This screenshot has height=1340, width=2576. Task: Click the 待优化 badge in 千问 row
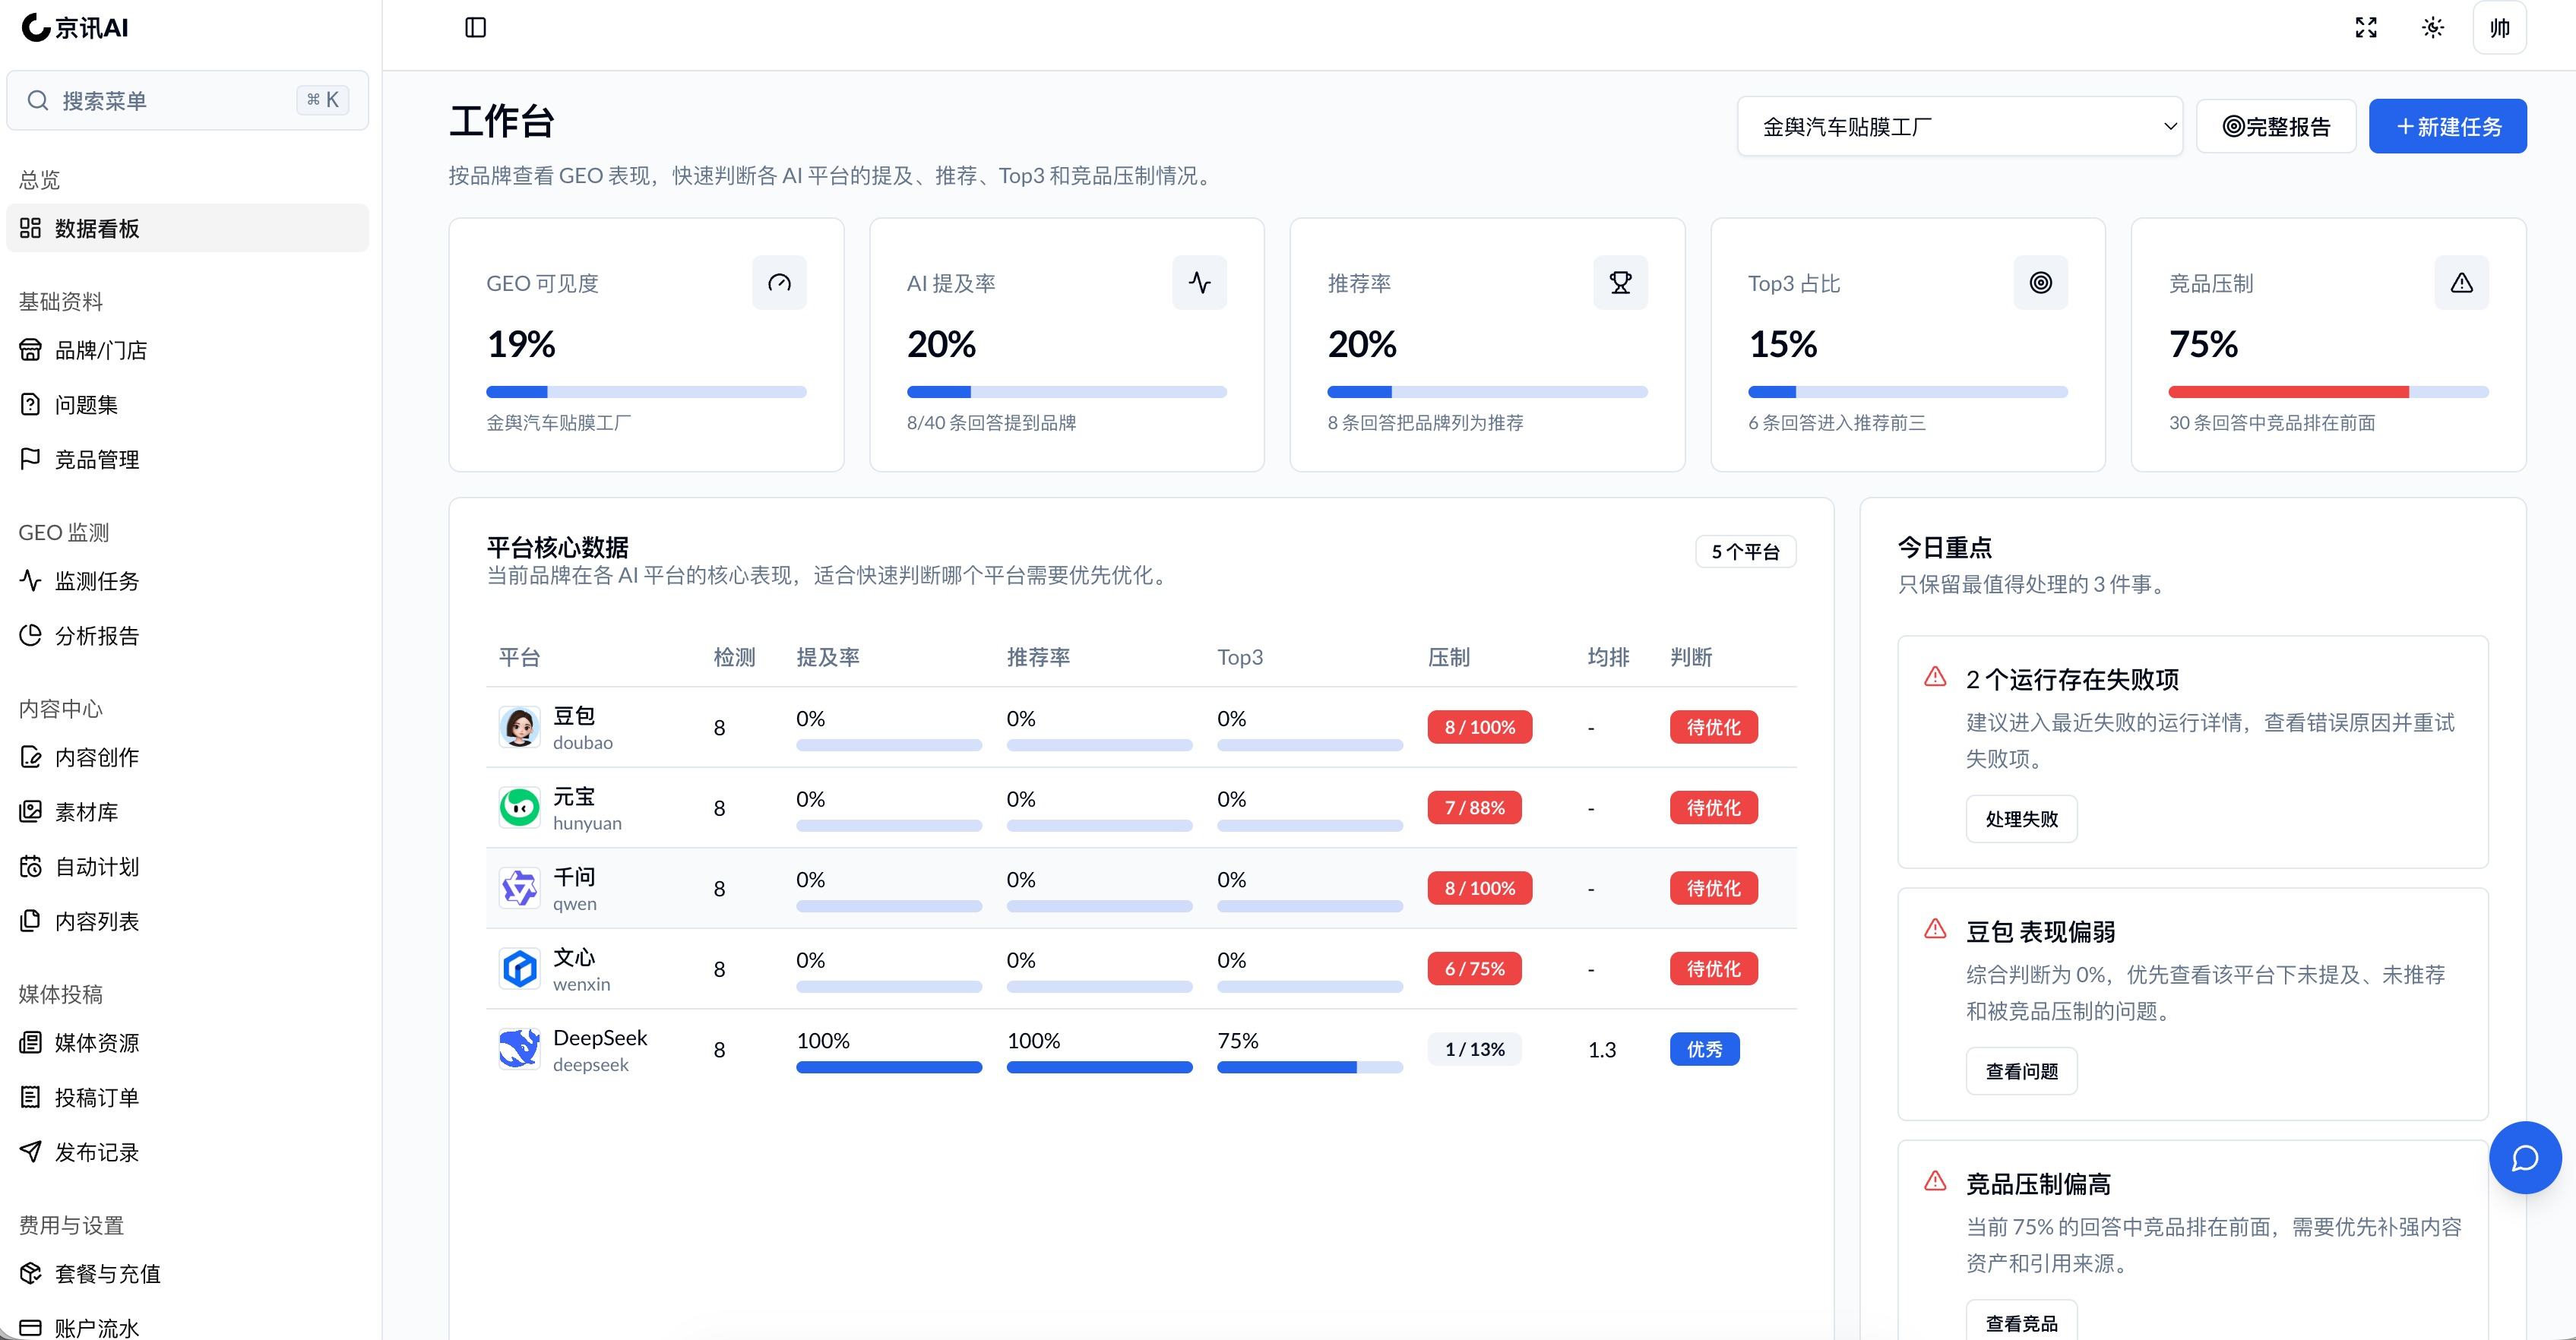(1713, 888)
